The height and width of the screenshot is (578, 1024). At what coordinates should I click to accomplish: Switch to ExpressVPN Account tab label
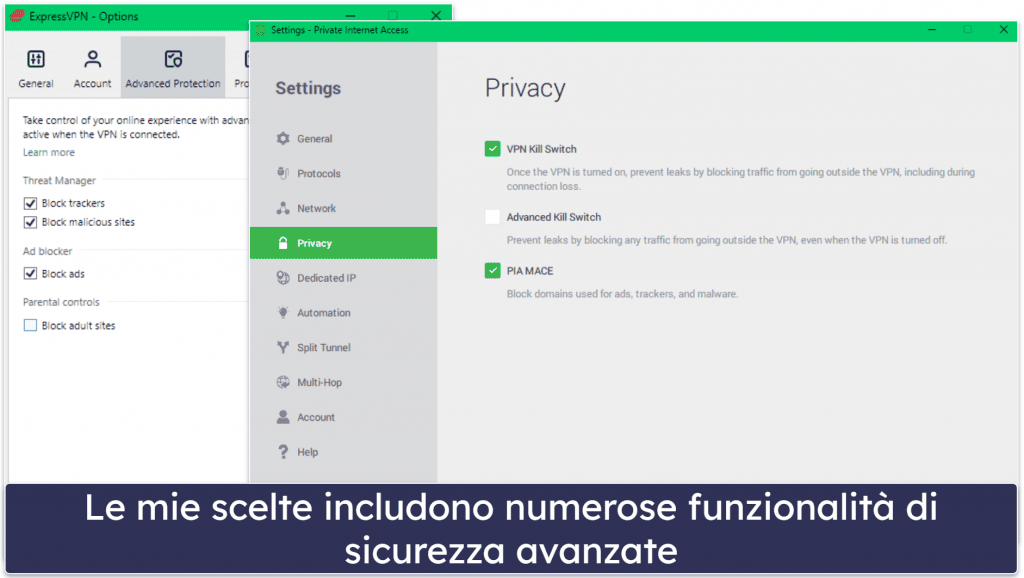(x=93, y=84)
